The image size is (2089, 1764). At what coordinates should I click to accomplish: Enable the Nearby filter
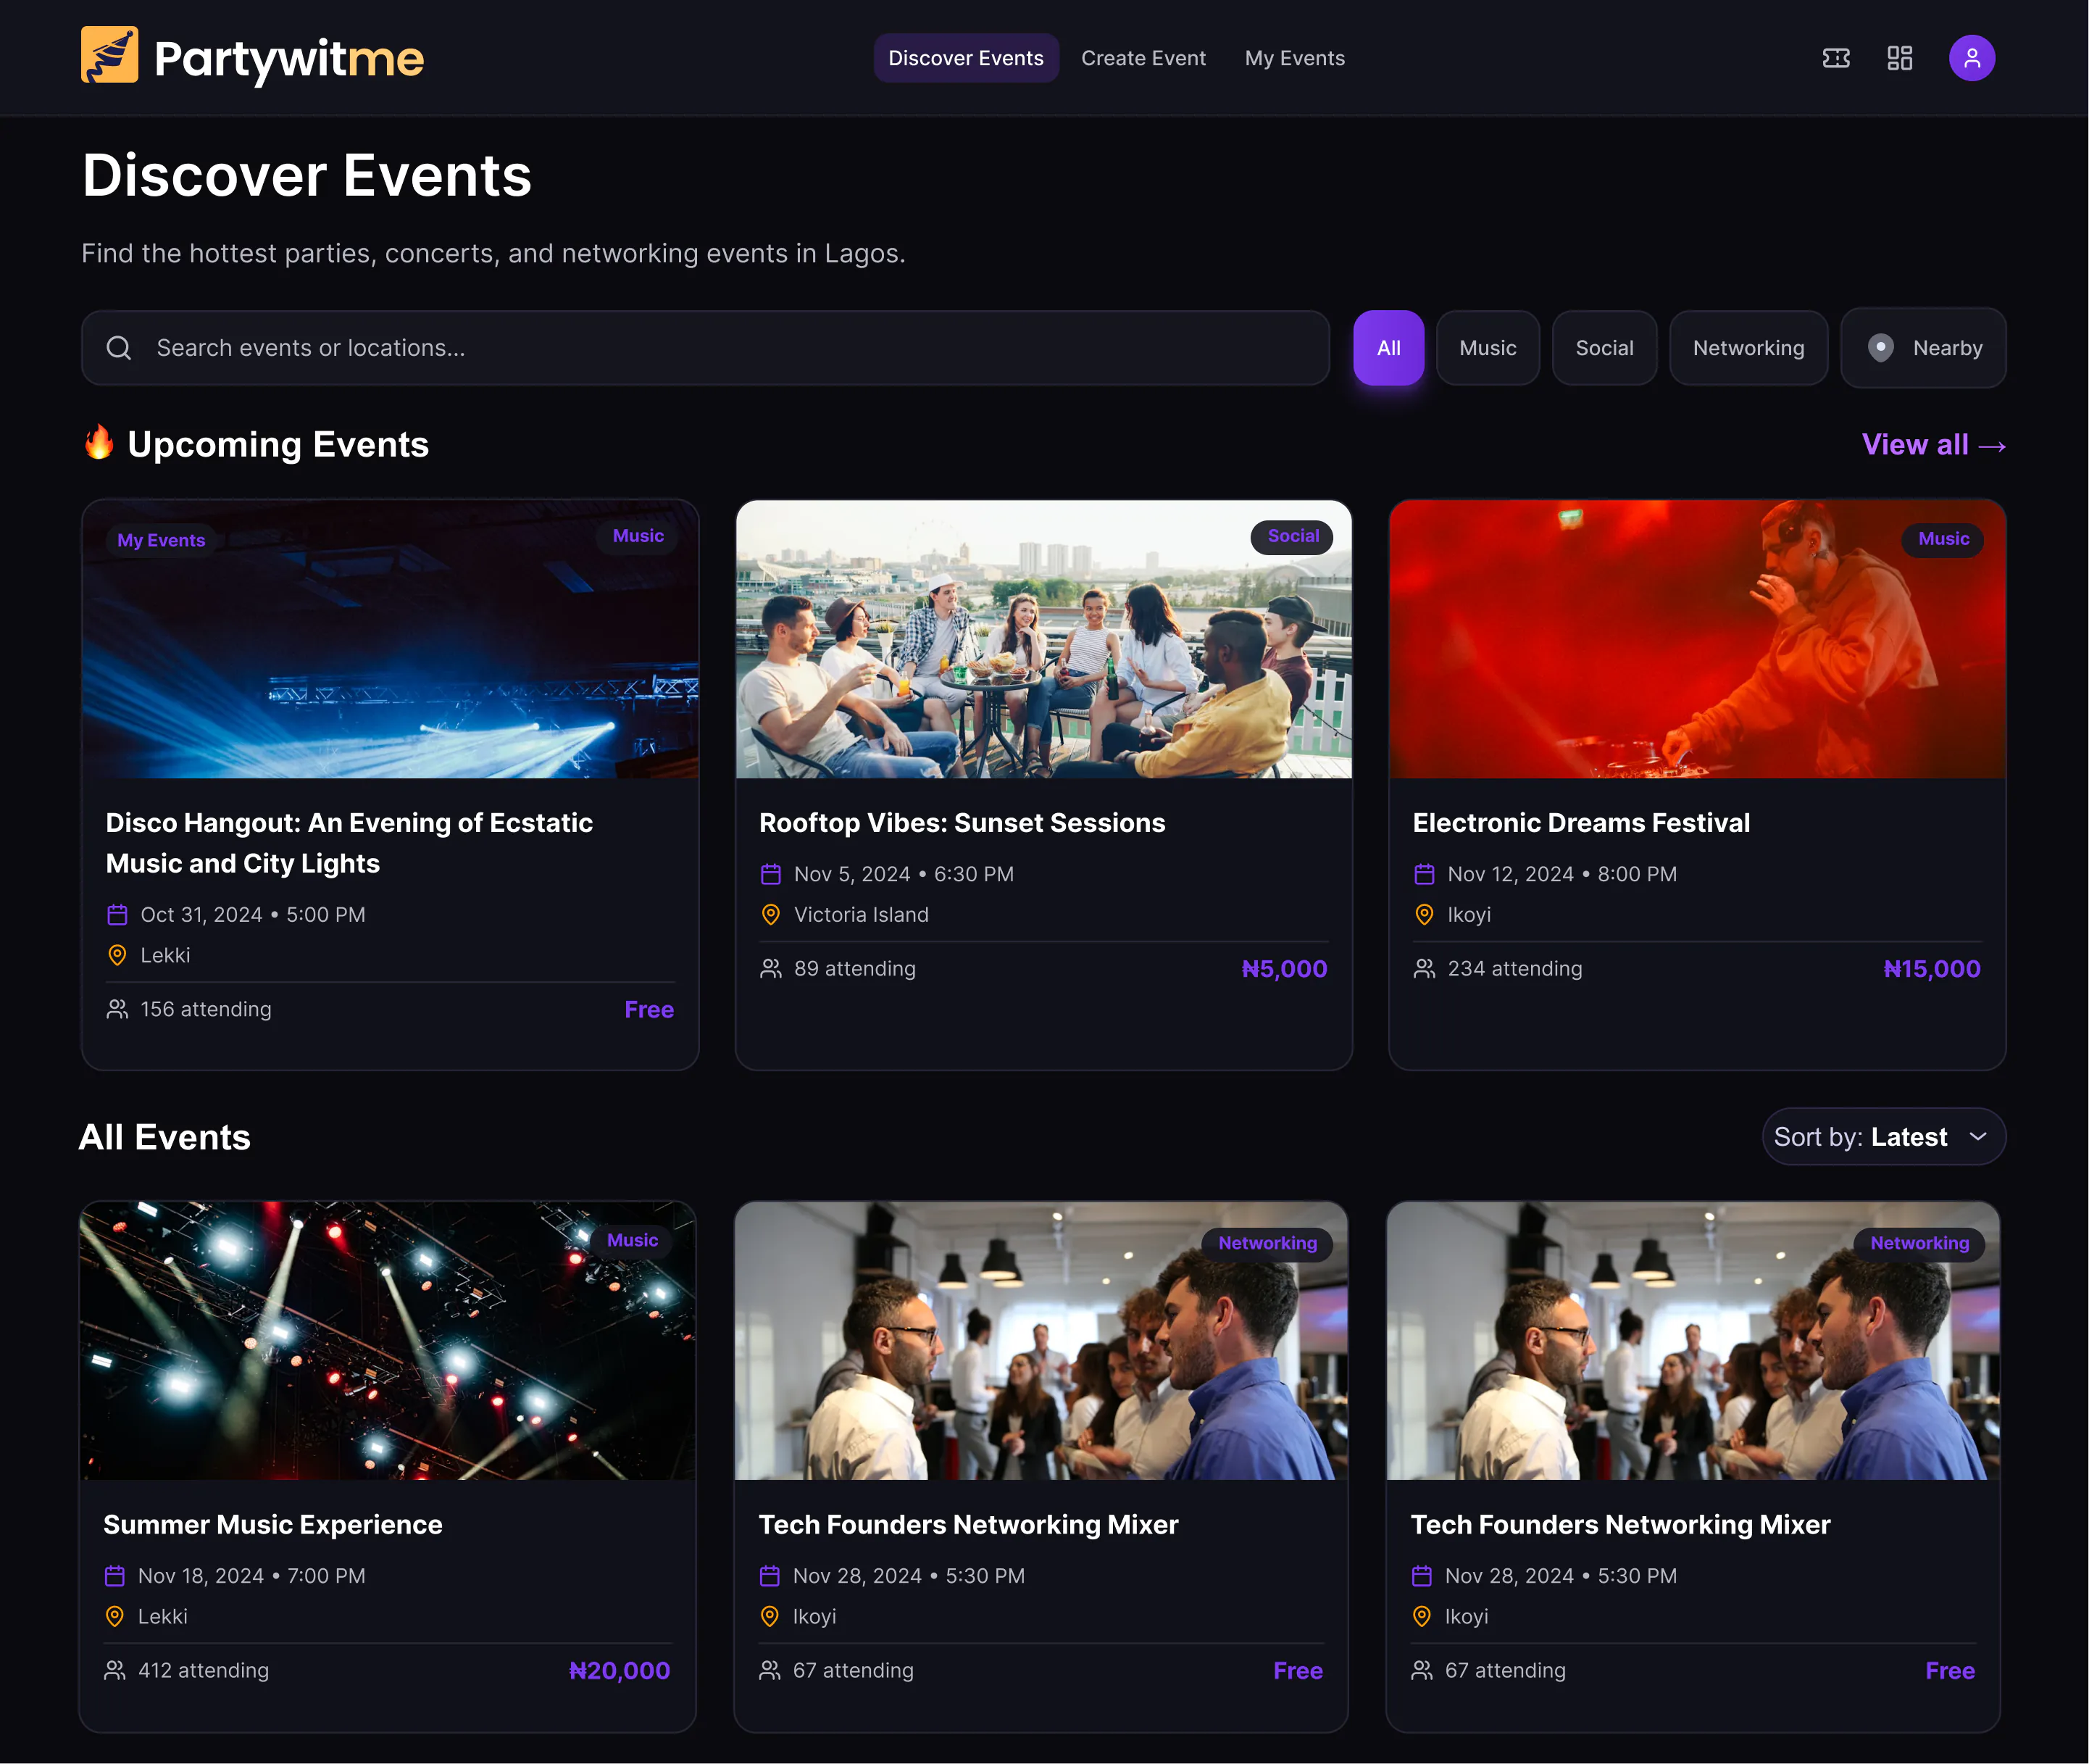(1922, 348)
